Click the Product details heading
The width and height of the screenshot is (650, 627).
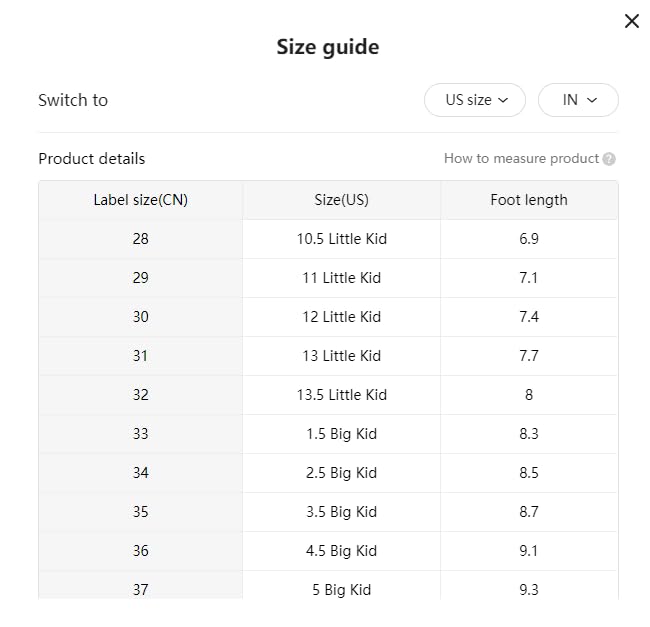click(92, 158)
